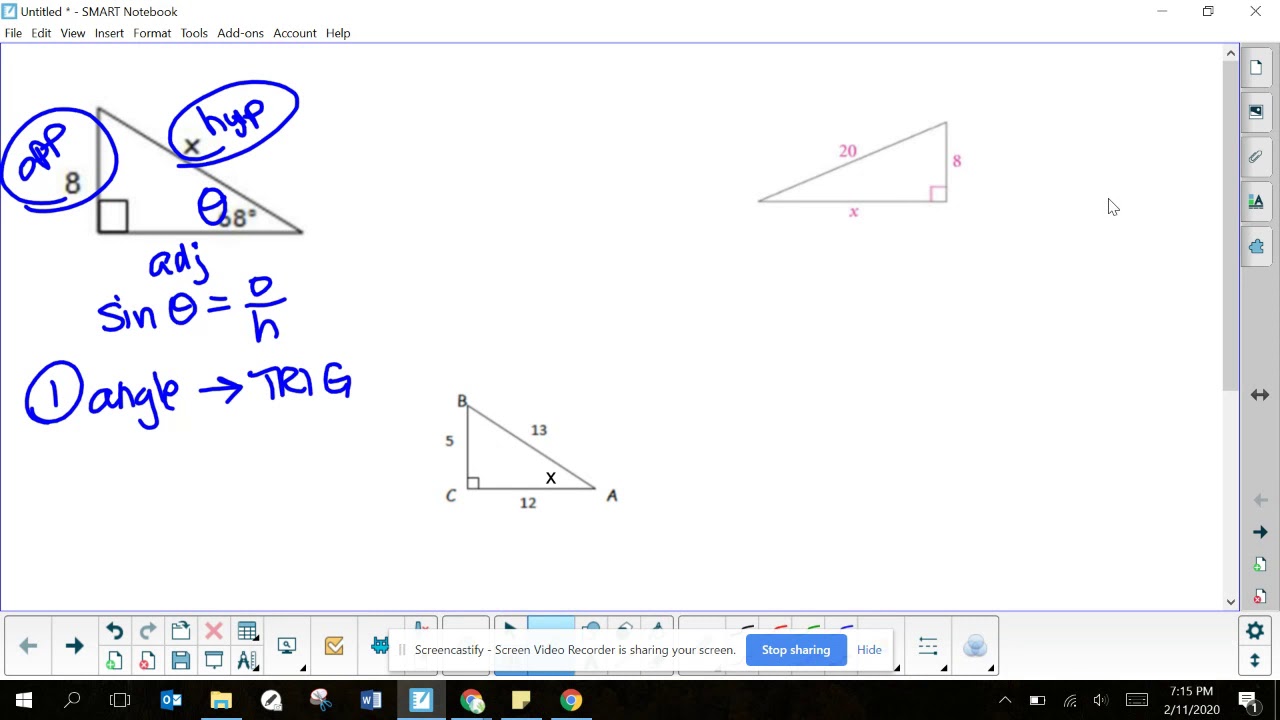Delete the current page in bottom toolbar
Screen dimensions: 1280x720
147,660
